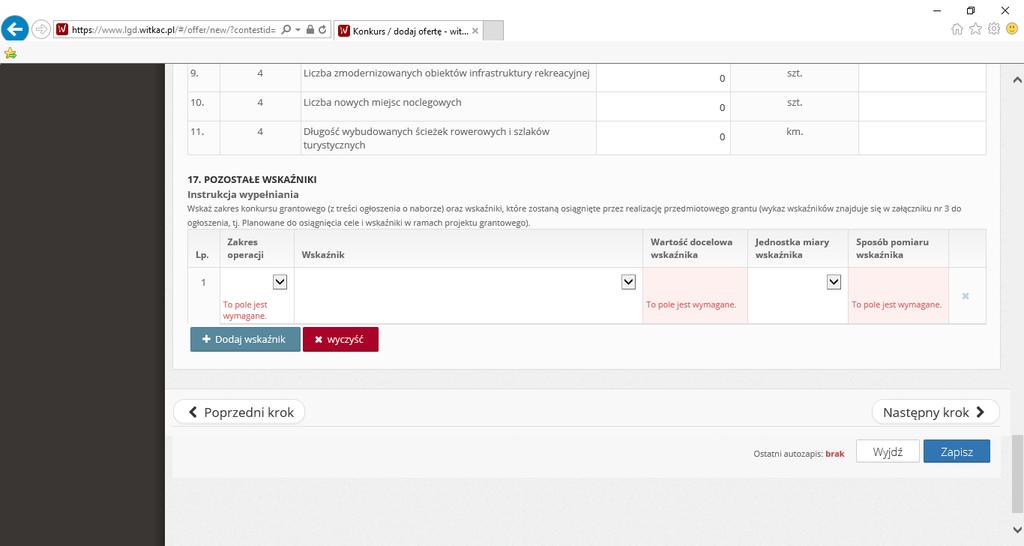Click the smiley feedback icon
Screen dimensions: 1024x546
pyautogui.click(x=1012, y=29)
